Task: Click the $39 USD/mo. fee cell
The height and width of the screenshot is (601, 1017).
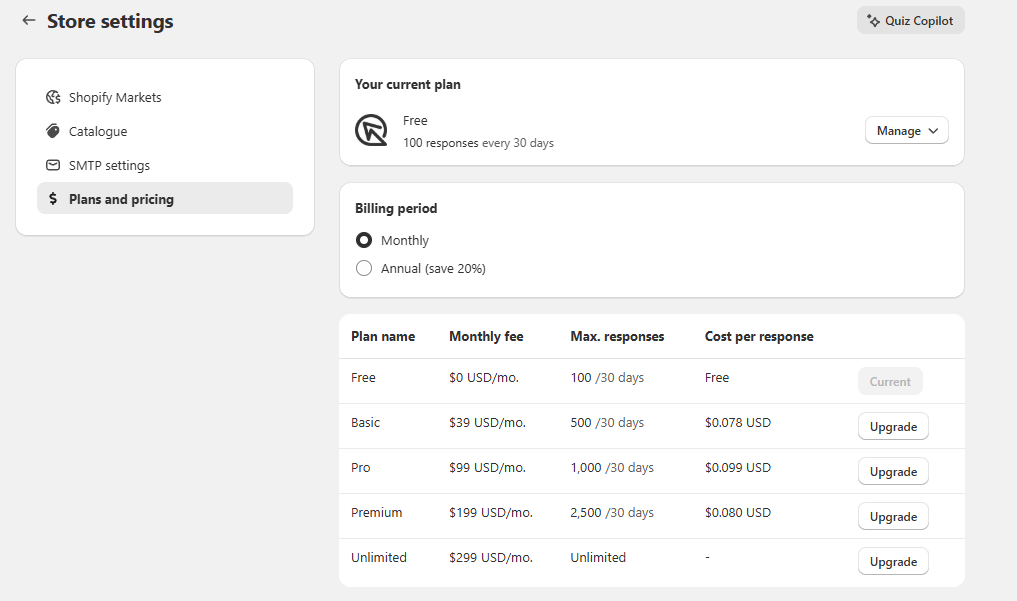Action: [487, 423]
